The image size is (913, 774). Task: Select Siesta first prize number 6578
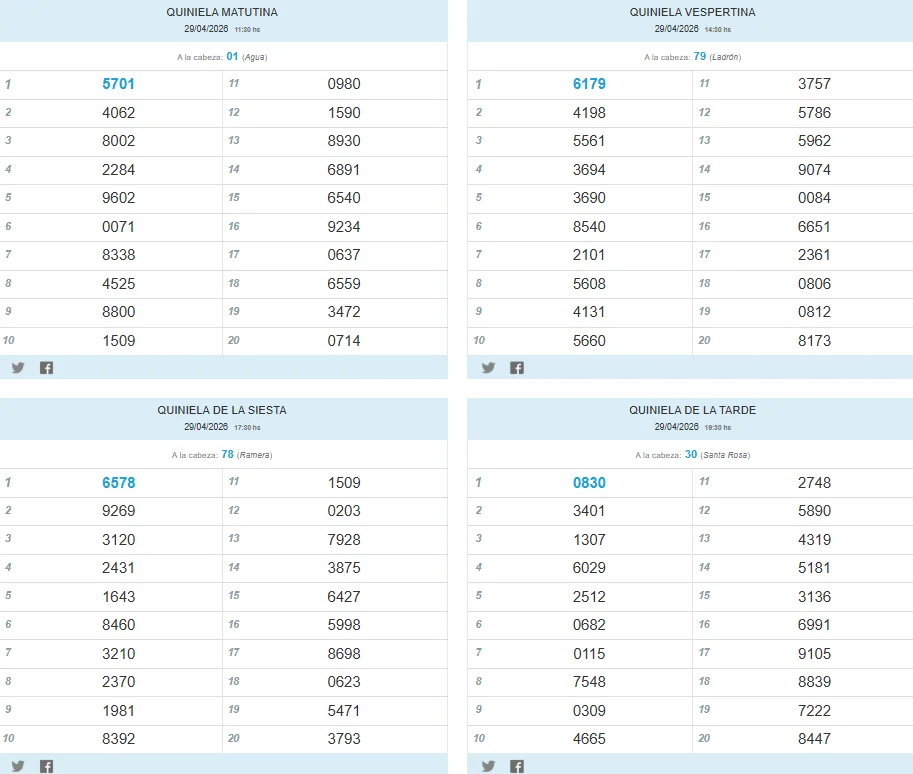119,483
